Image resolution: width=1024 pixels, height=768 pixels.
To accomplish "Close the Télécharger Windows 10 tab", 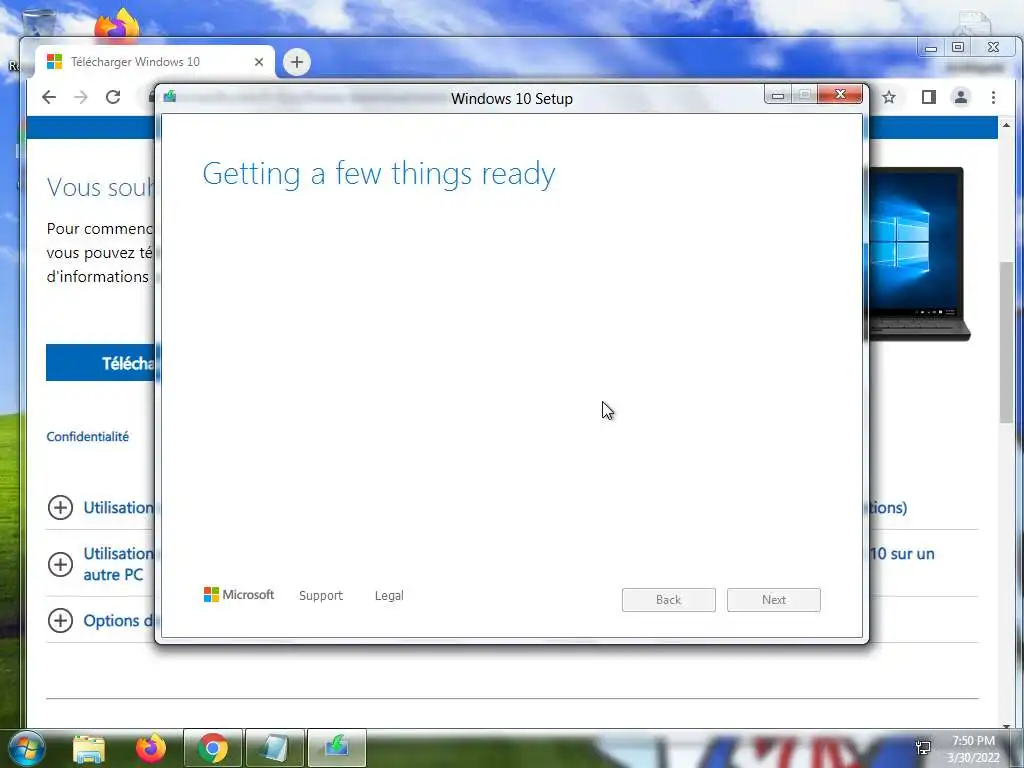I will coord(259,62).
